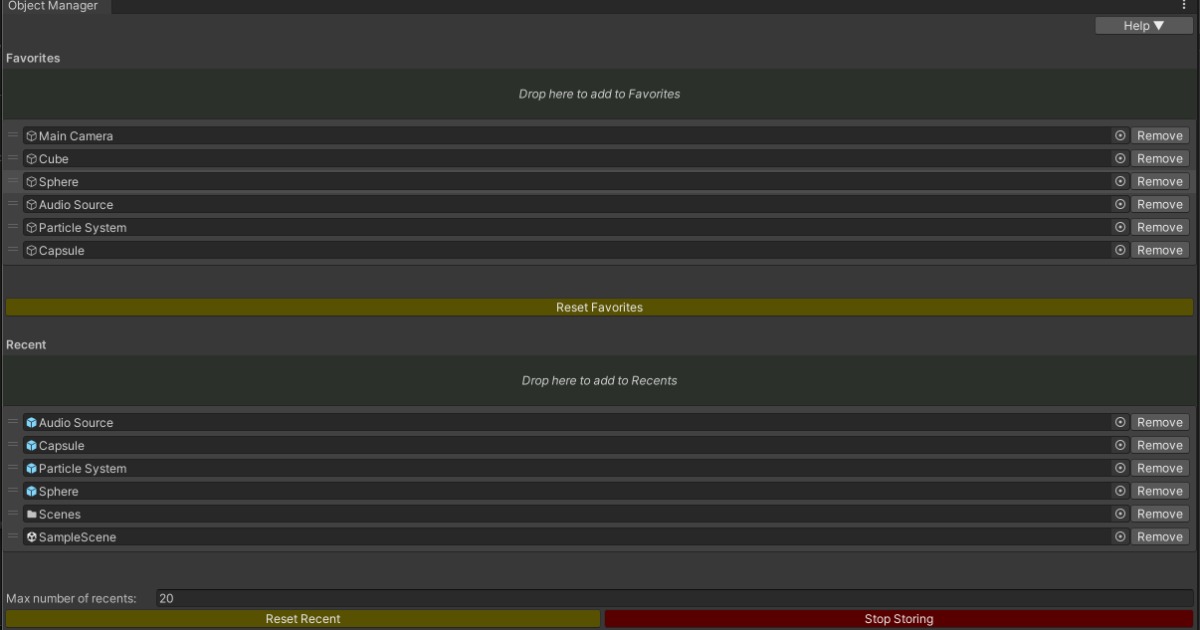Click the red Stop Storing button
Screen dimensions: 1200x630
click(899, 619)
